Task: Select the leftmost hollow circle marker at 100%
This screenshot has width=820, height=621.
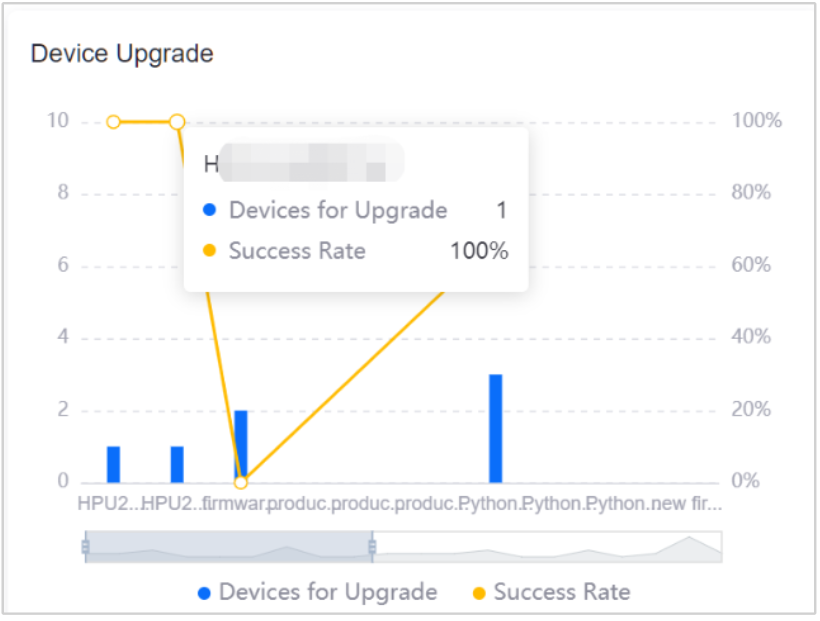Action: coord(112,121)
